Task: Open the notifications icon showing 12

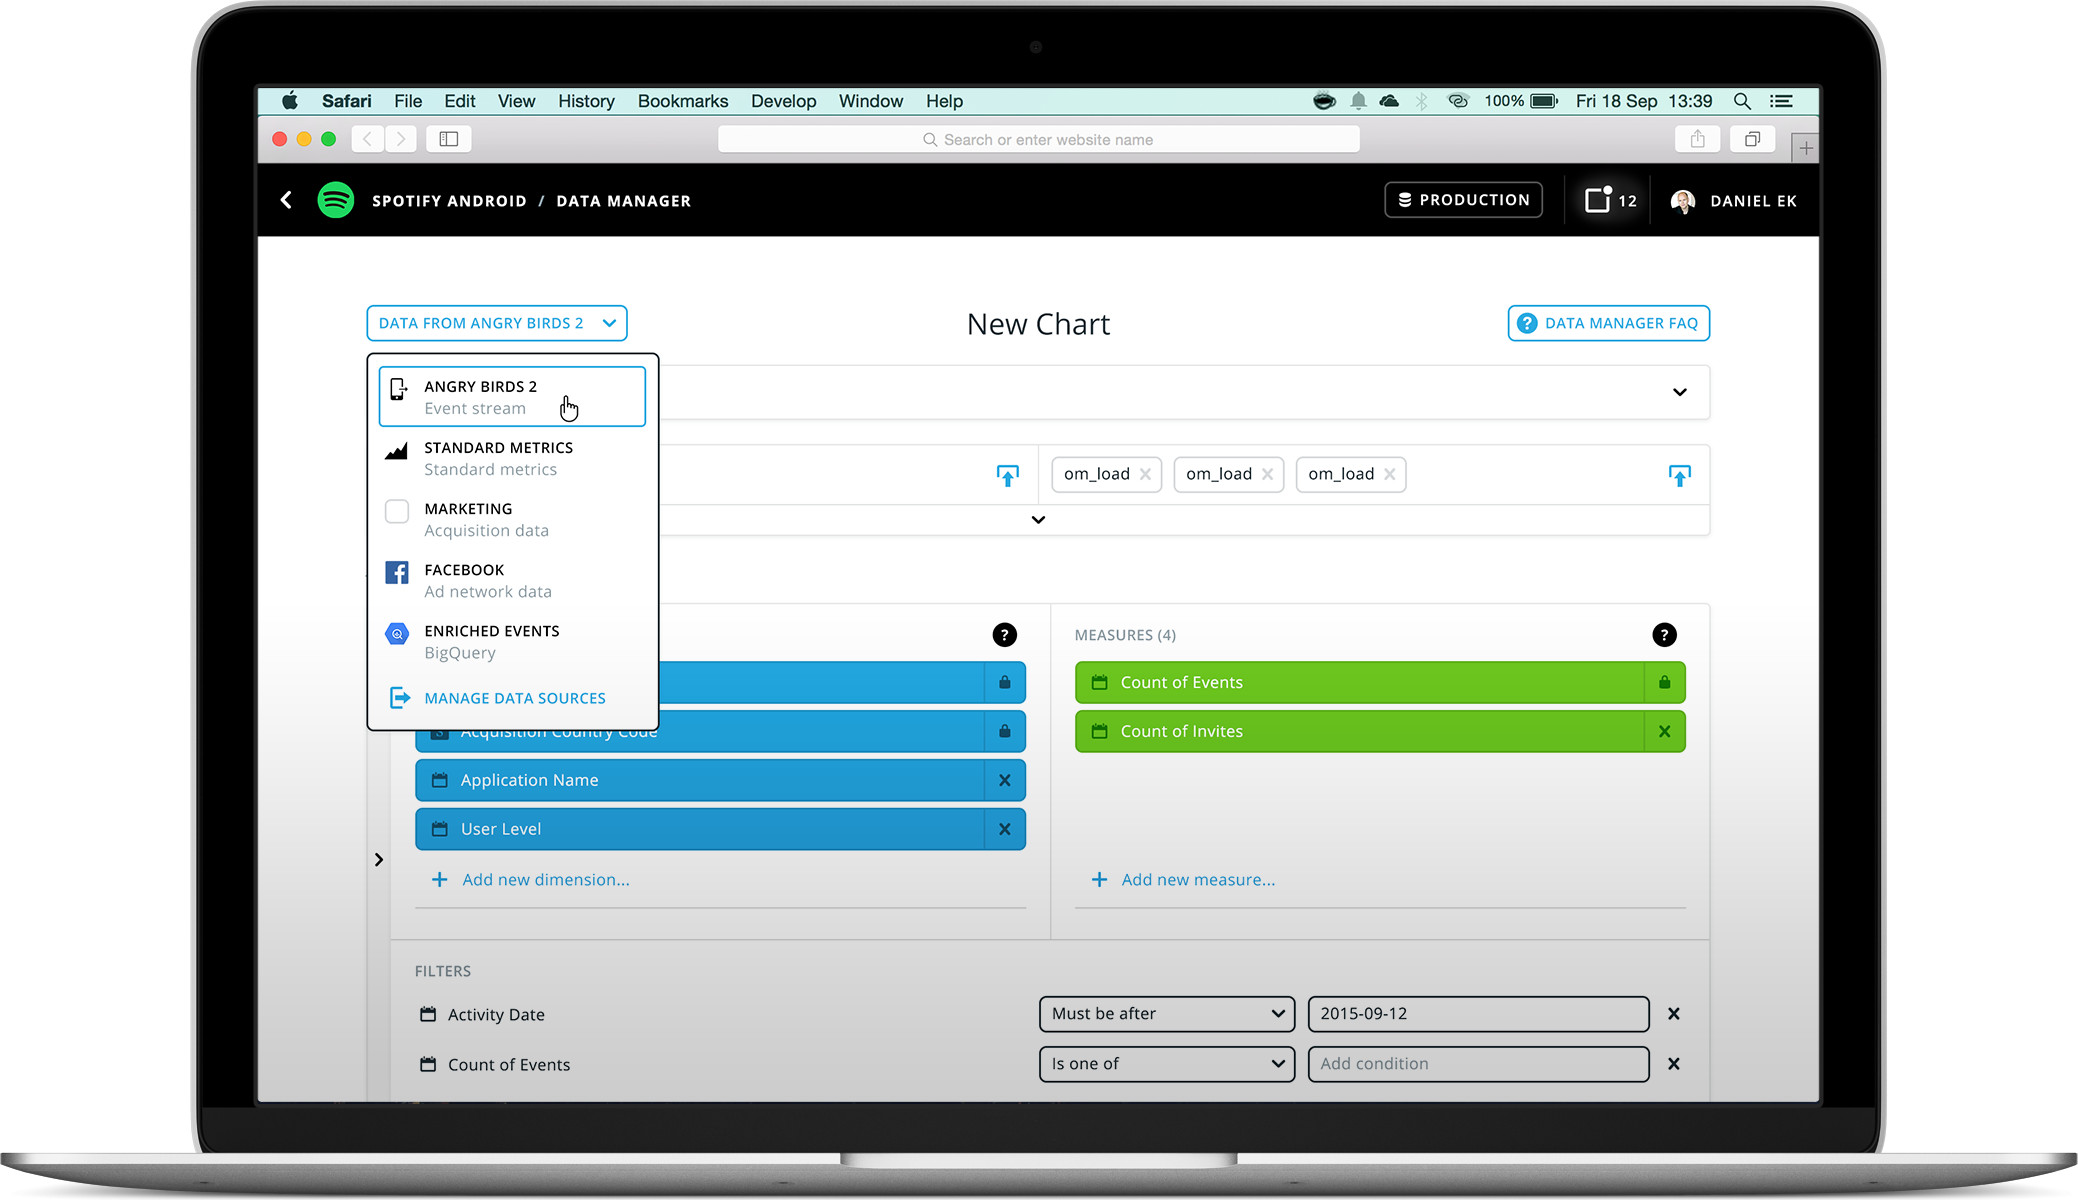Action: (x=1610, y=200)
